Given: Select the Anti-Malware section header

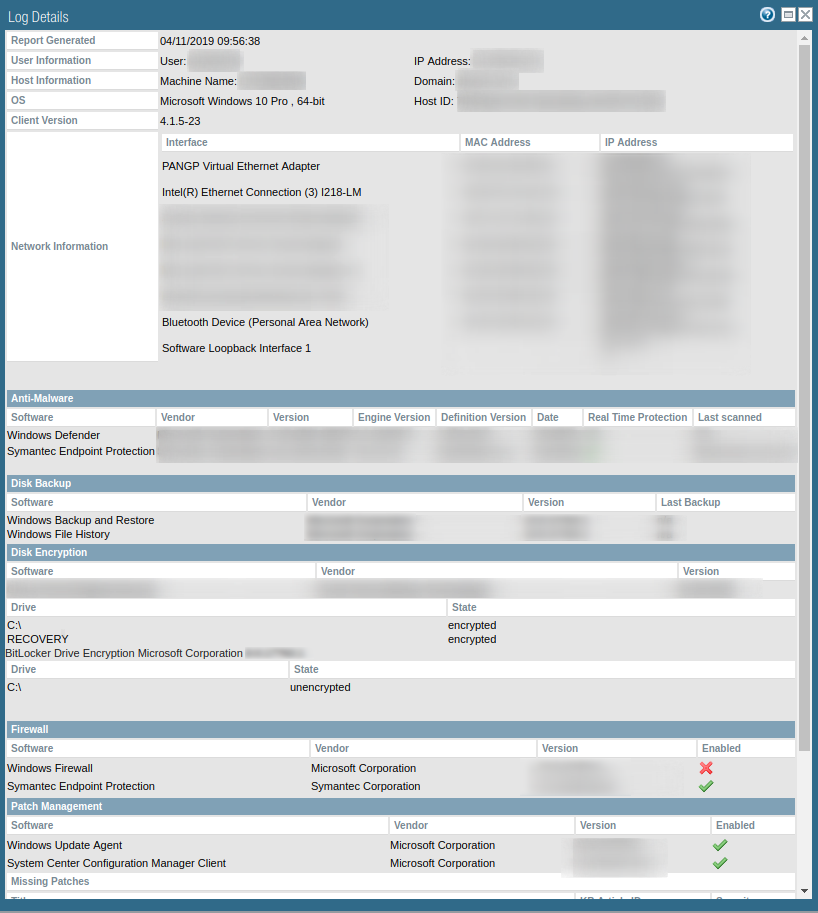Looking at the screenshot, I should tap(401, 398).
